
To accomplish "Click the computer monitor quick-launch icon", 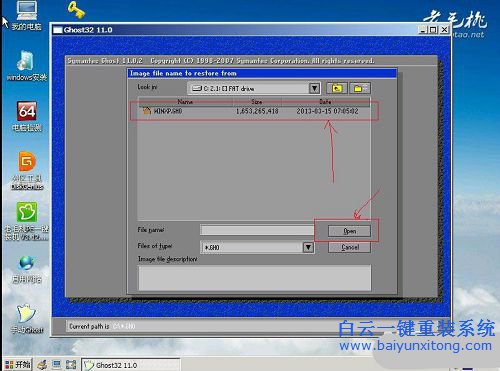I will [57, 365].
